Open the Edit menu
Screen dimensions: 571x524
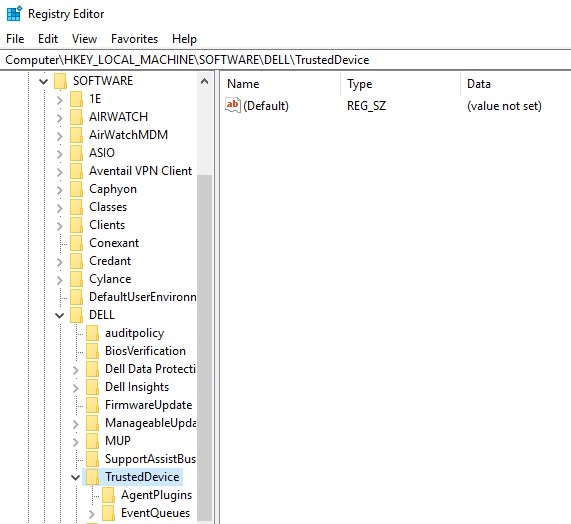click(x=48, y=39)
